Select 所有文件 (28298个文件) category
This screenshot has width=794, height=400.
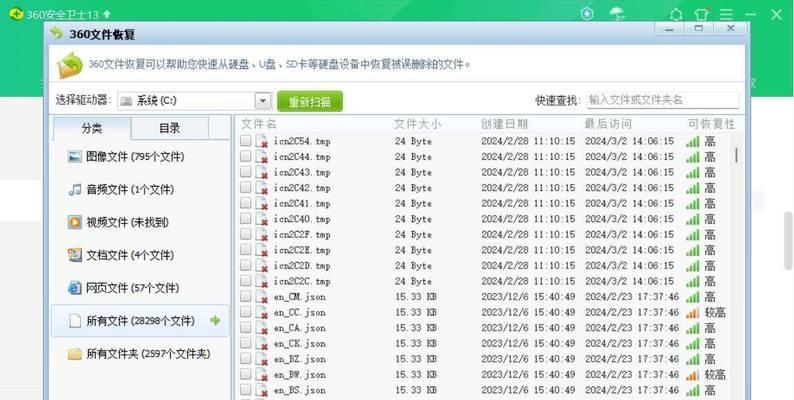pyautogui.click(x=140, y=321)
